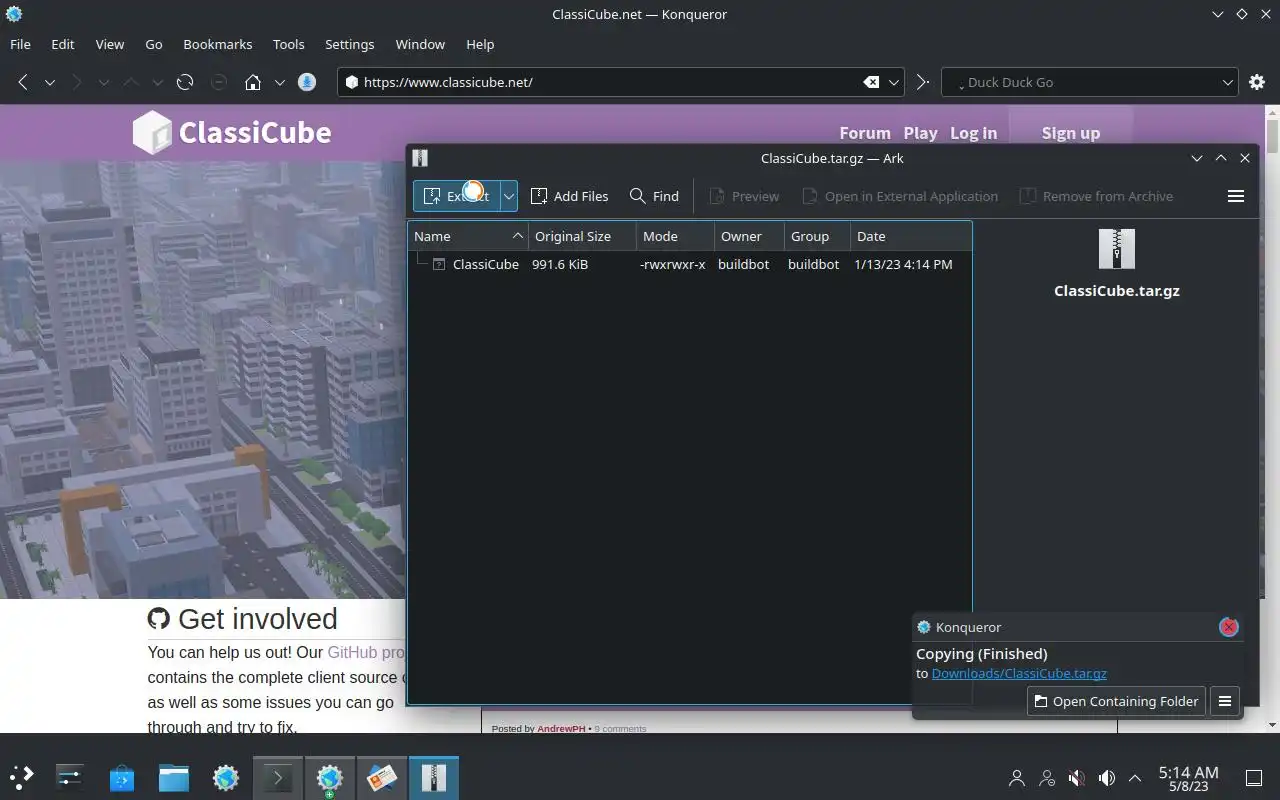This screenshot has height=800, width=1280.
Task: Open KDE application launcher
Action: [x=21, y=776]
